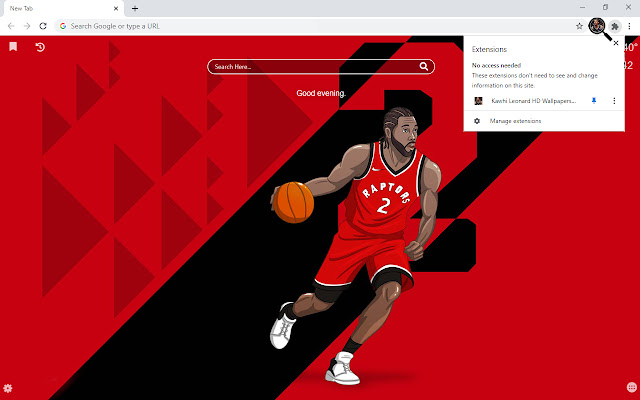This screenshot has height=400, width=640.
Task: Minimize the browser window
Action: (582, 7)
